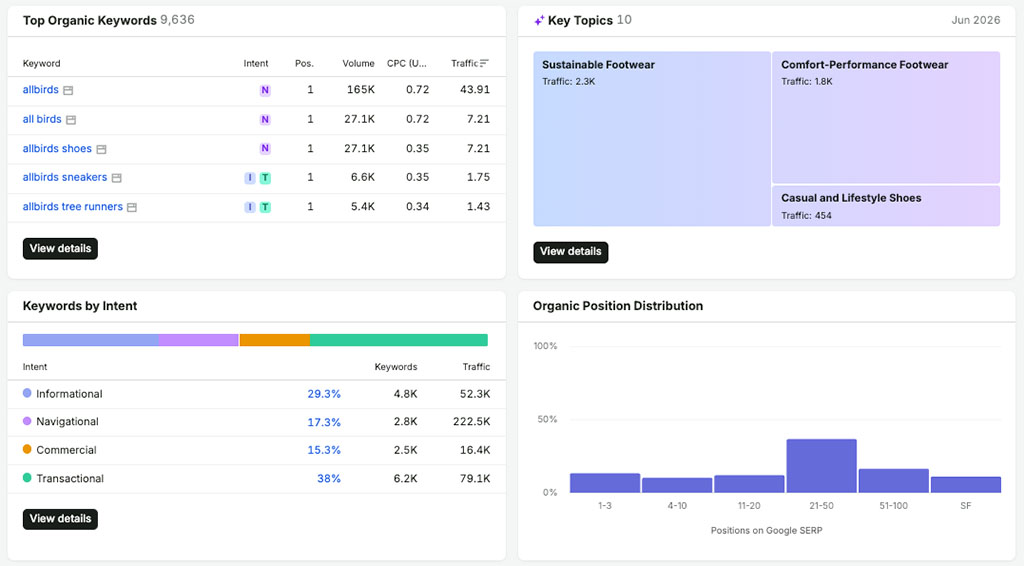The height and width of the screenshot is (566, 1024).
Task: Click the sparkle icon beside Key Topics
Action: point(539,21)
